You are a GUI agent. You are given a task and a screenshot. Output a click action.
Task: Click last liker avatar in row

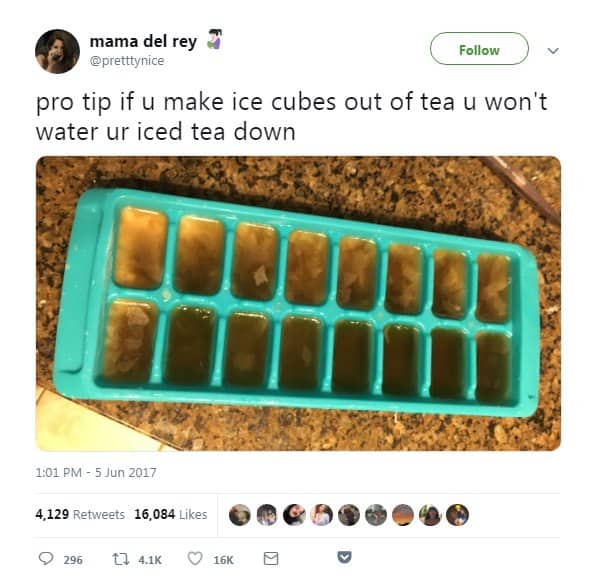tap(458, 515)
